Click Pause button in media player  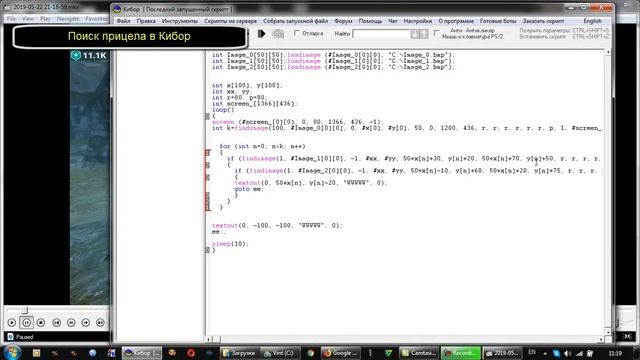point(27,322)
